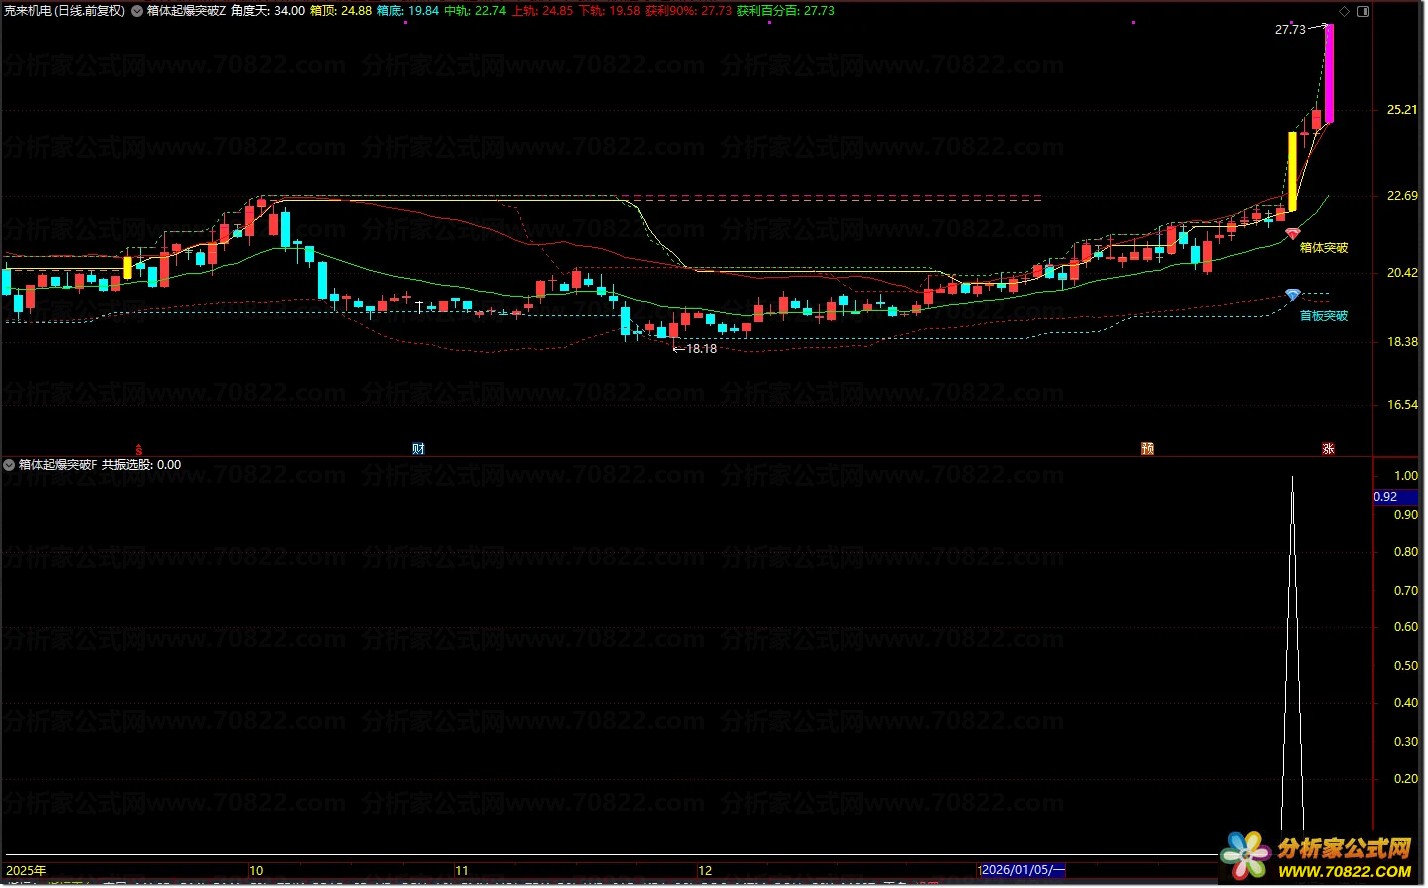1428x888 pixels.
Task: Expand the 箱体起爆突破F indicator dropdown arrow
Action: (x=10, y=465)
